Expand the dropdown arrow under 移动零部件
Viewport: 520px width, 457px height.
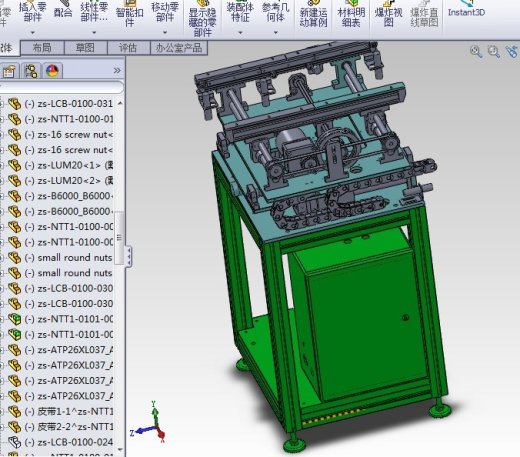point(165,32)
